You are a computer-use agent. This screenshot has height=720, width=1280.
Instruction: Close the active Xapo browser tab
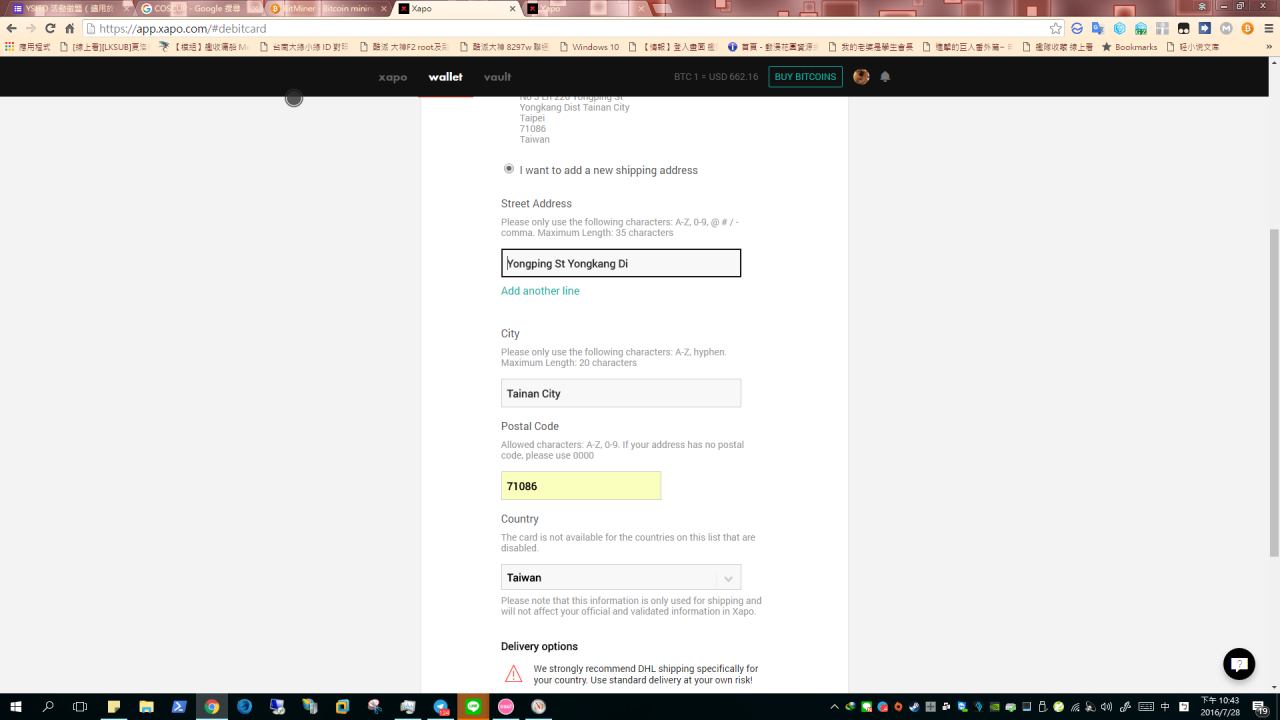pos(513,8)
